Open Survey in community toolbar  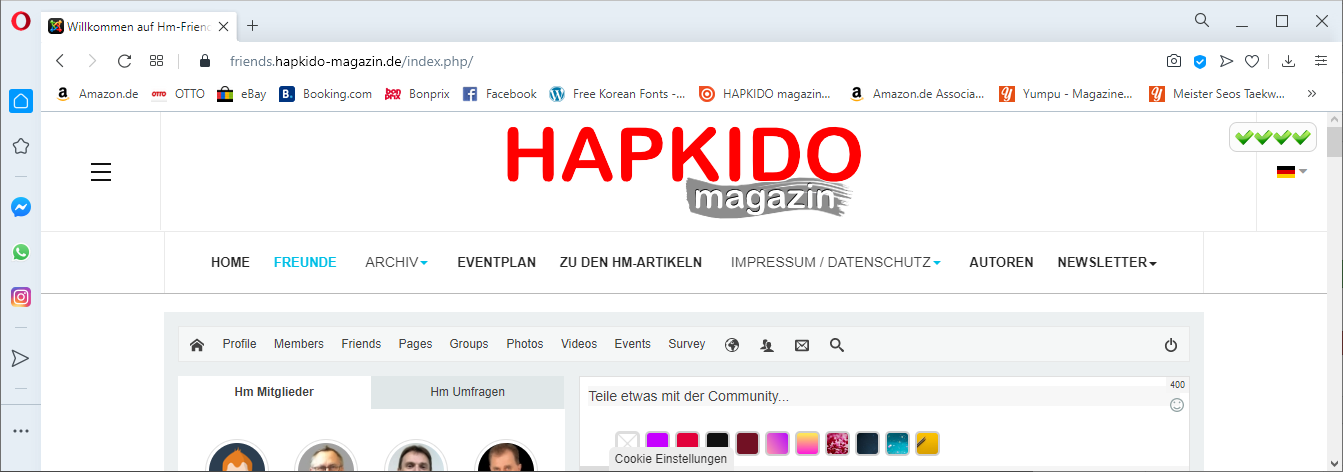point(687,344)
